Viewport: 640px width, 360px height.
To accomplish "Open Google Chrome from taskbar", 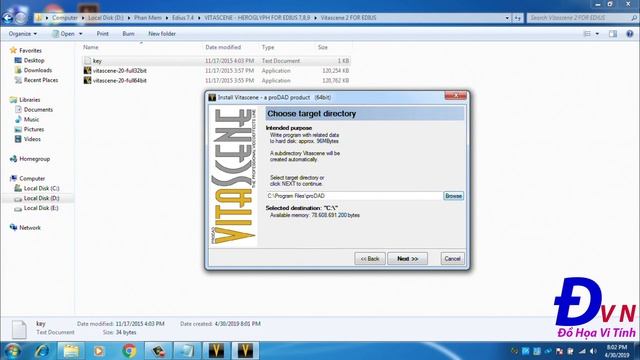I will 129,351.
